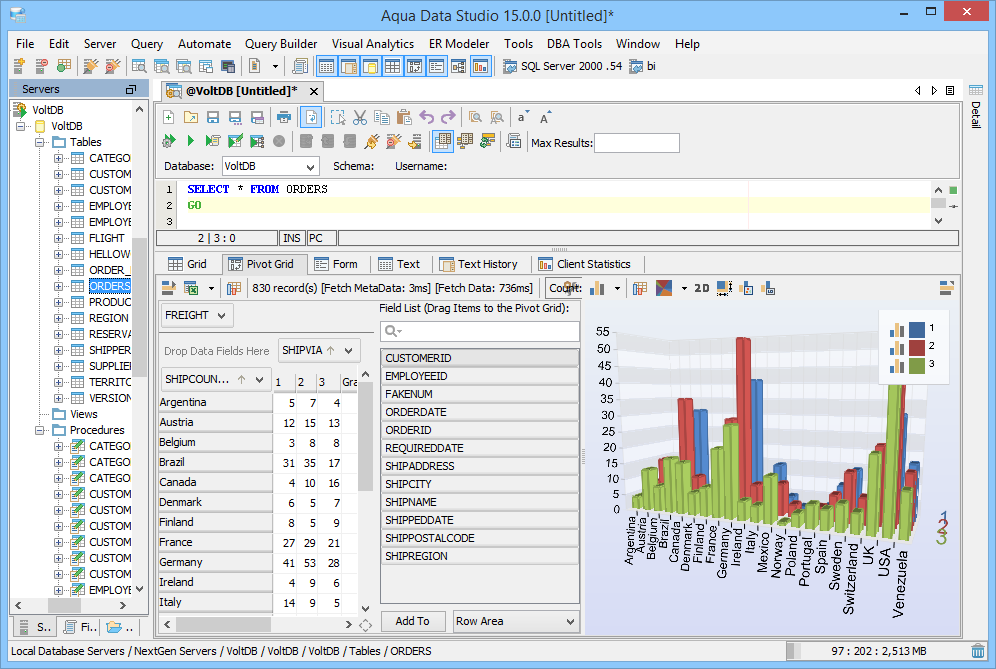Click the Add To button

[412, 621]
